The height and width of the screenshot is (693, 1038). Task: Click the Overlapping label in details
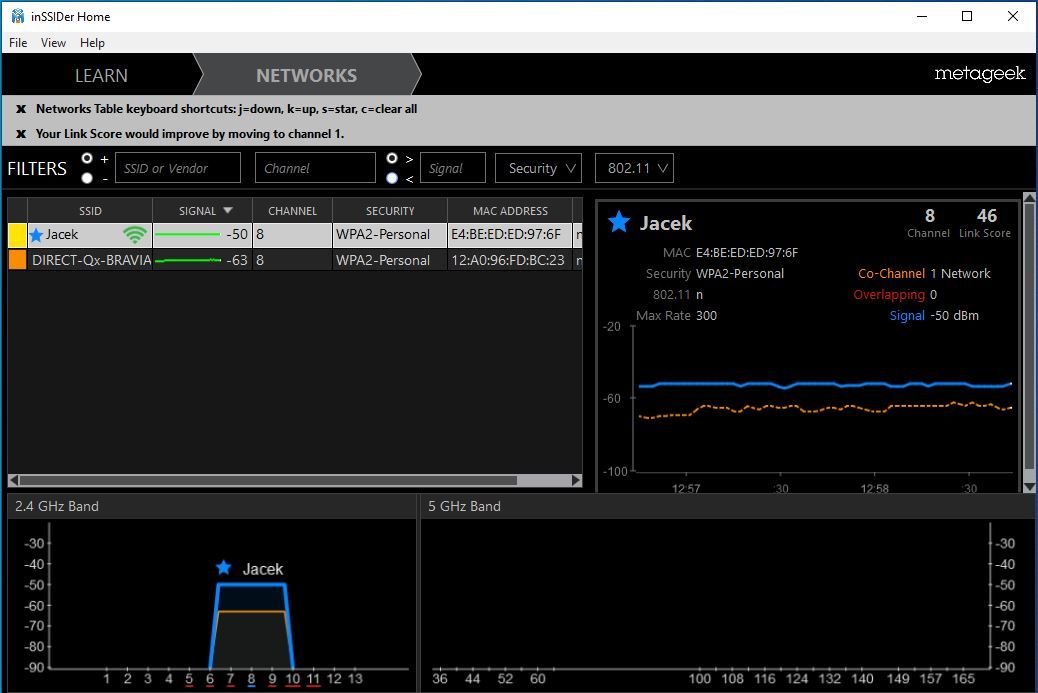pyautogui.click(x=889, y=295)
